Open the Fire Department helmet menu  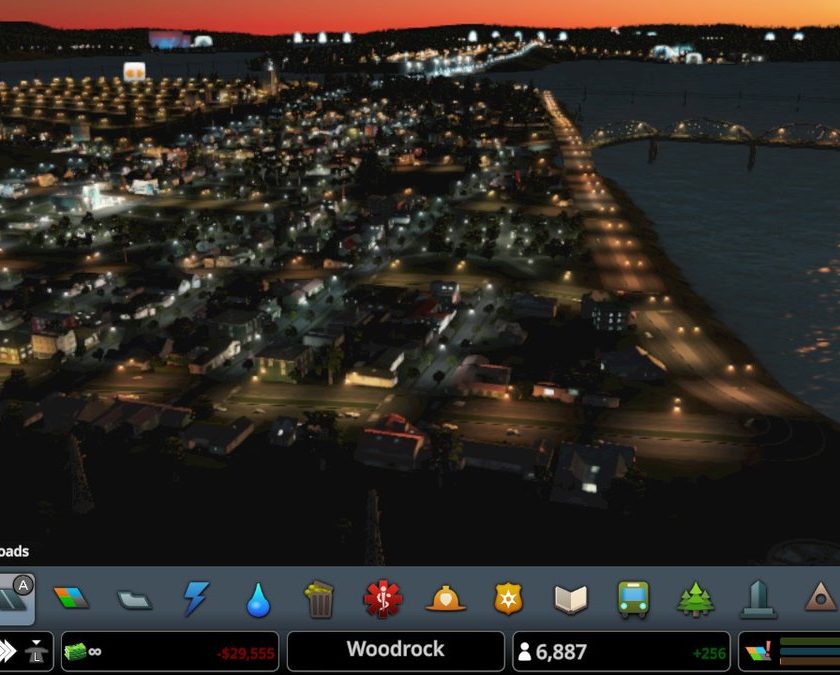(x=445, y=599)
